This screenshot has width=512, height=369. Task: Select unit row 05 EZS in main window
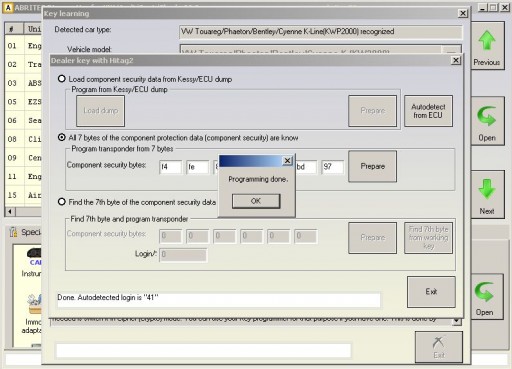pyautogui.click(x=23, y=101)
